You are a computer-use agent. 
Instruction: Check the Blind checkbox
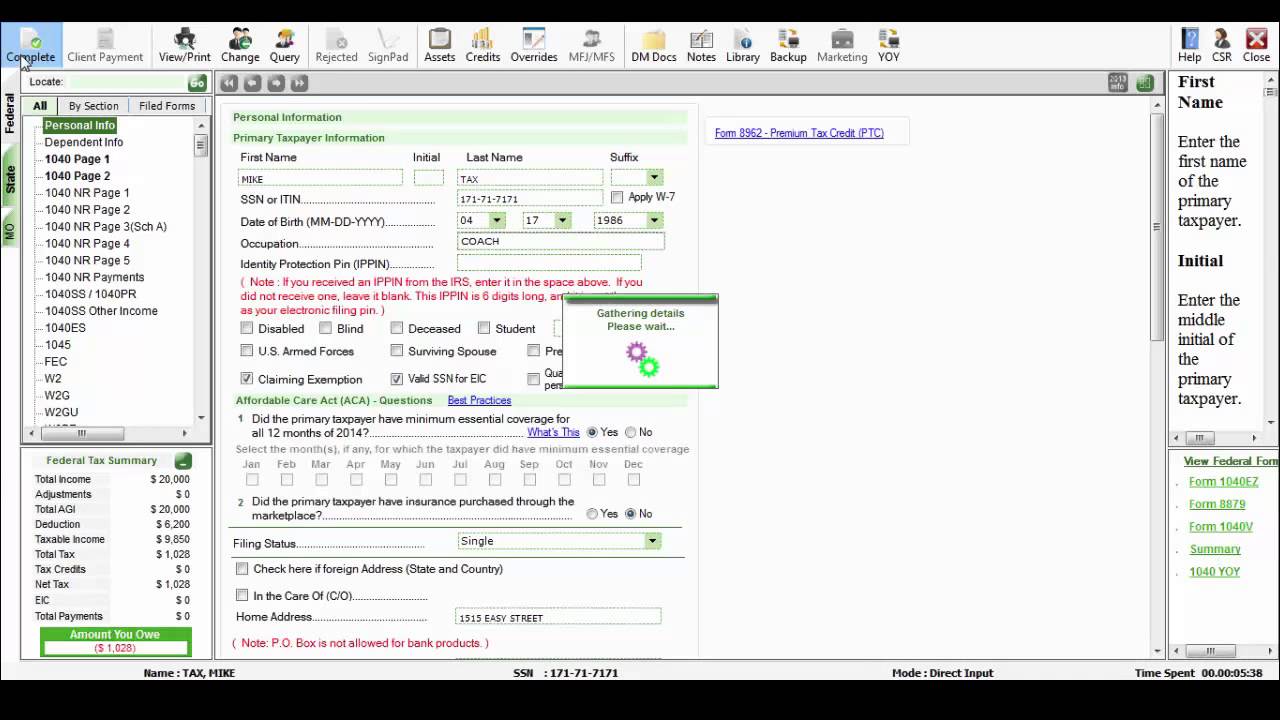pyautogui.click(x=325, y=328)
